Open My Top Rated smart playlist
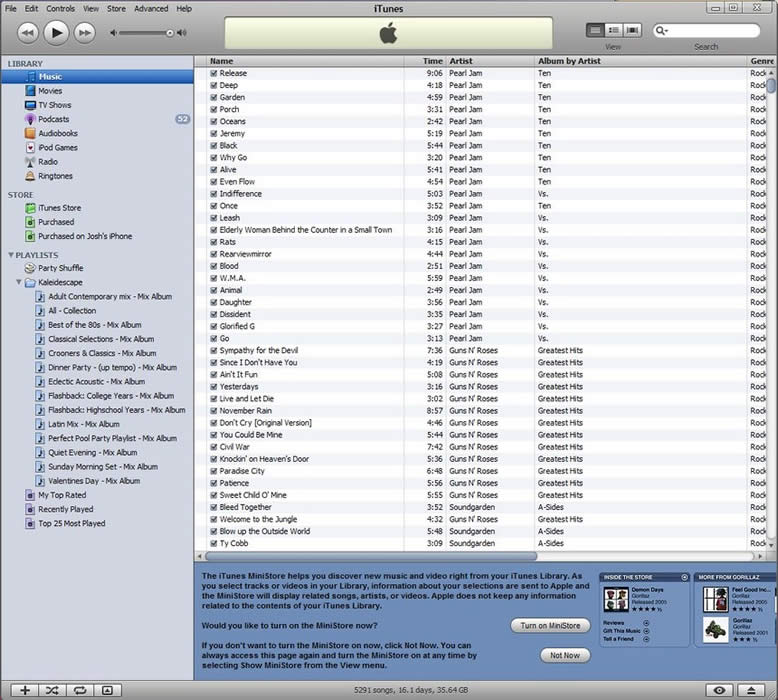 coord(62,495)
